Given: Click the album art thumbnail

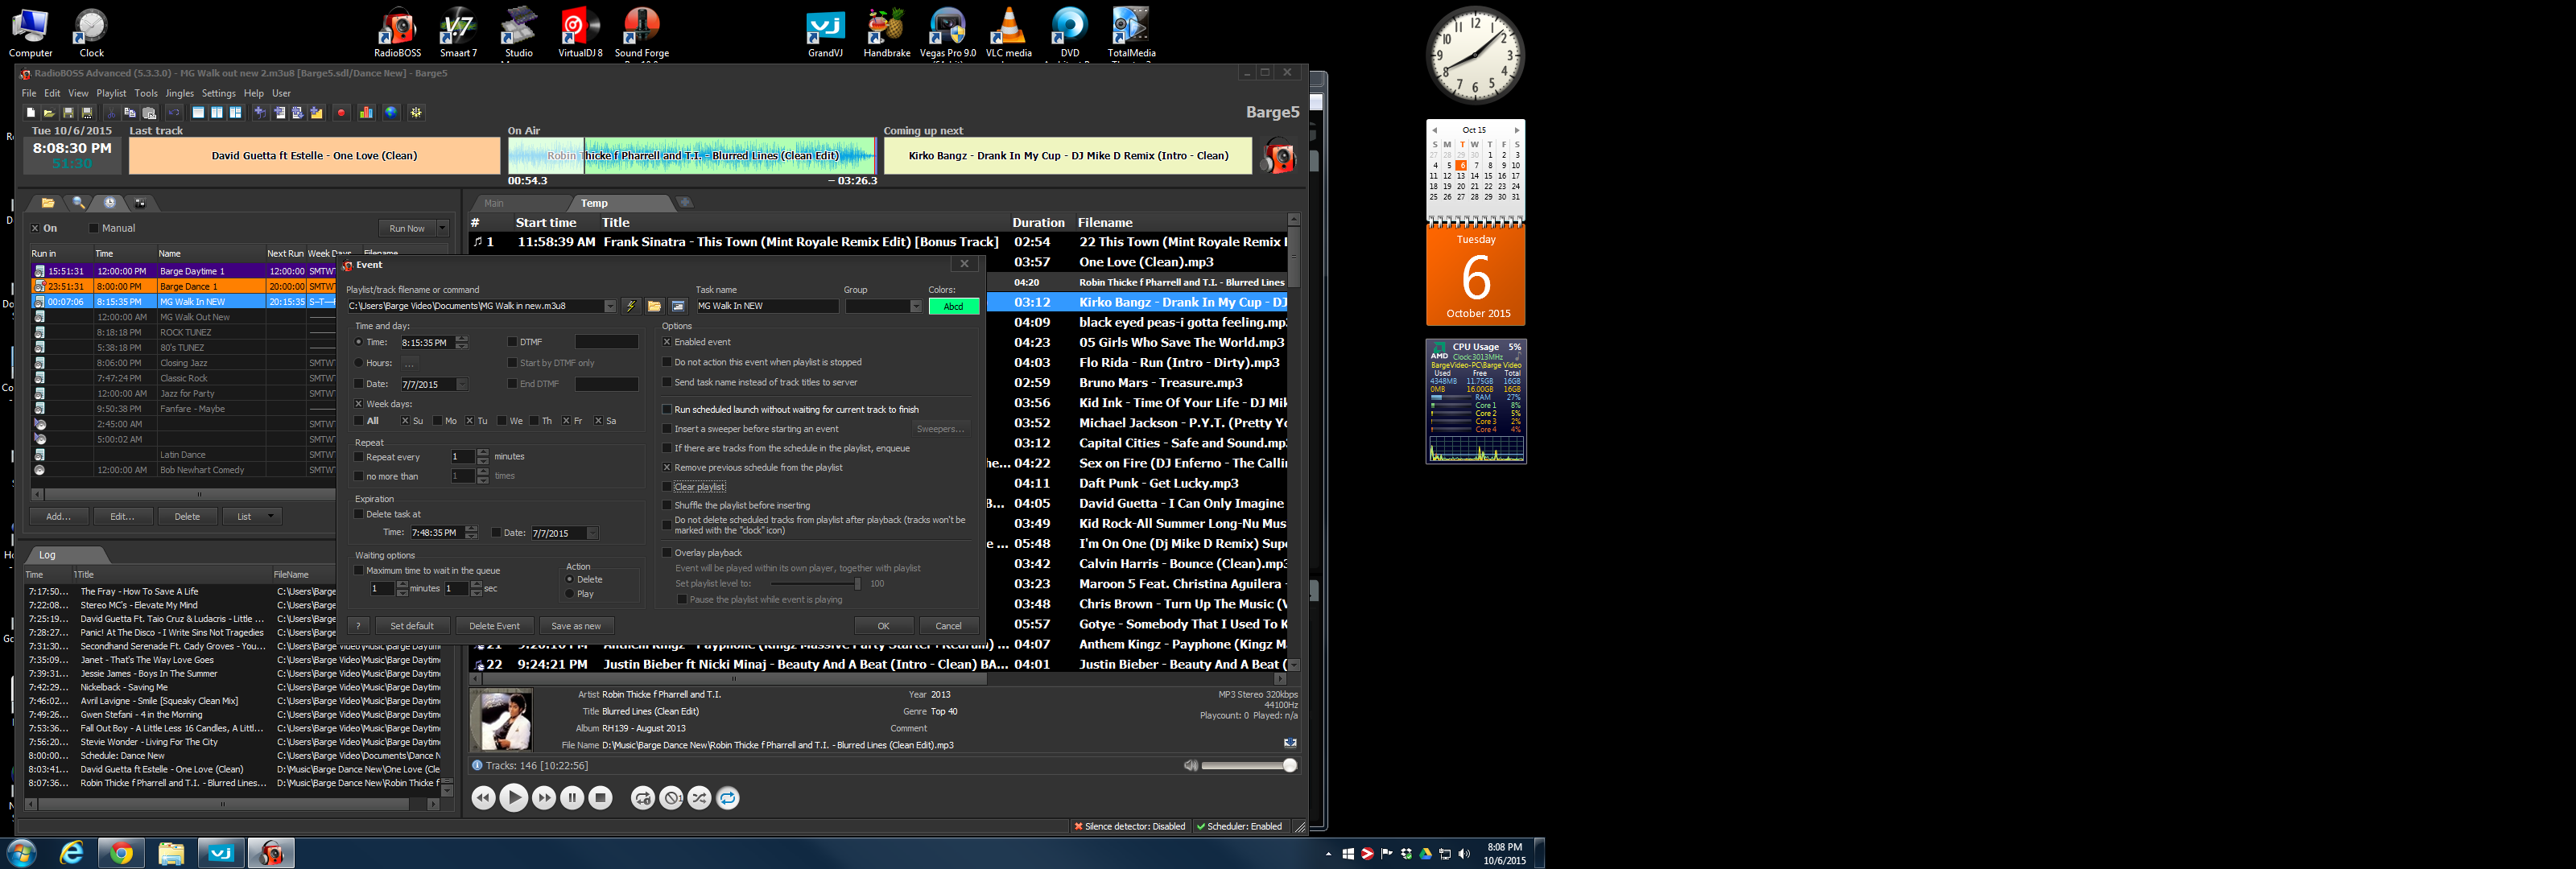Looking at the screenshot, I should [x=500, y=720].
